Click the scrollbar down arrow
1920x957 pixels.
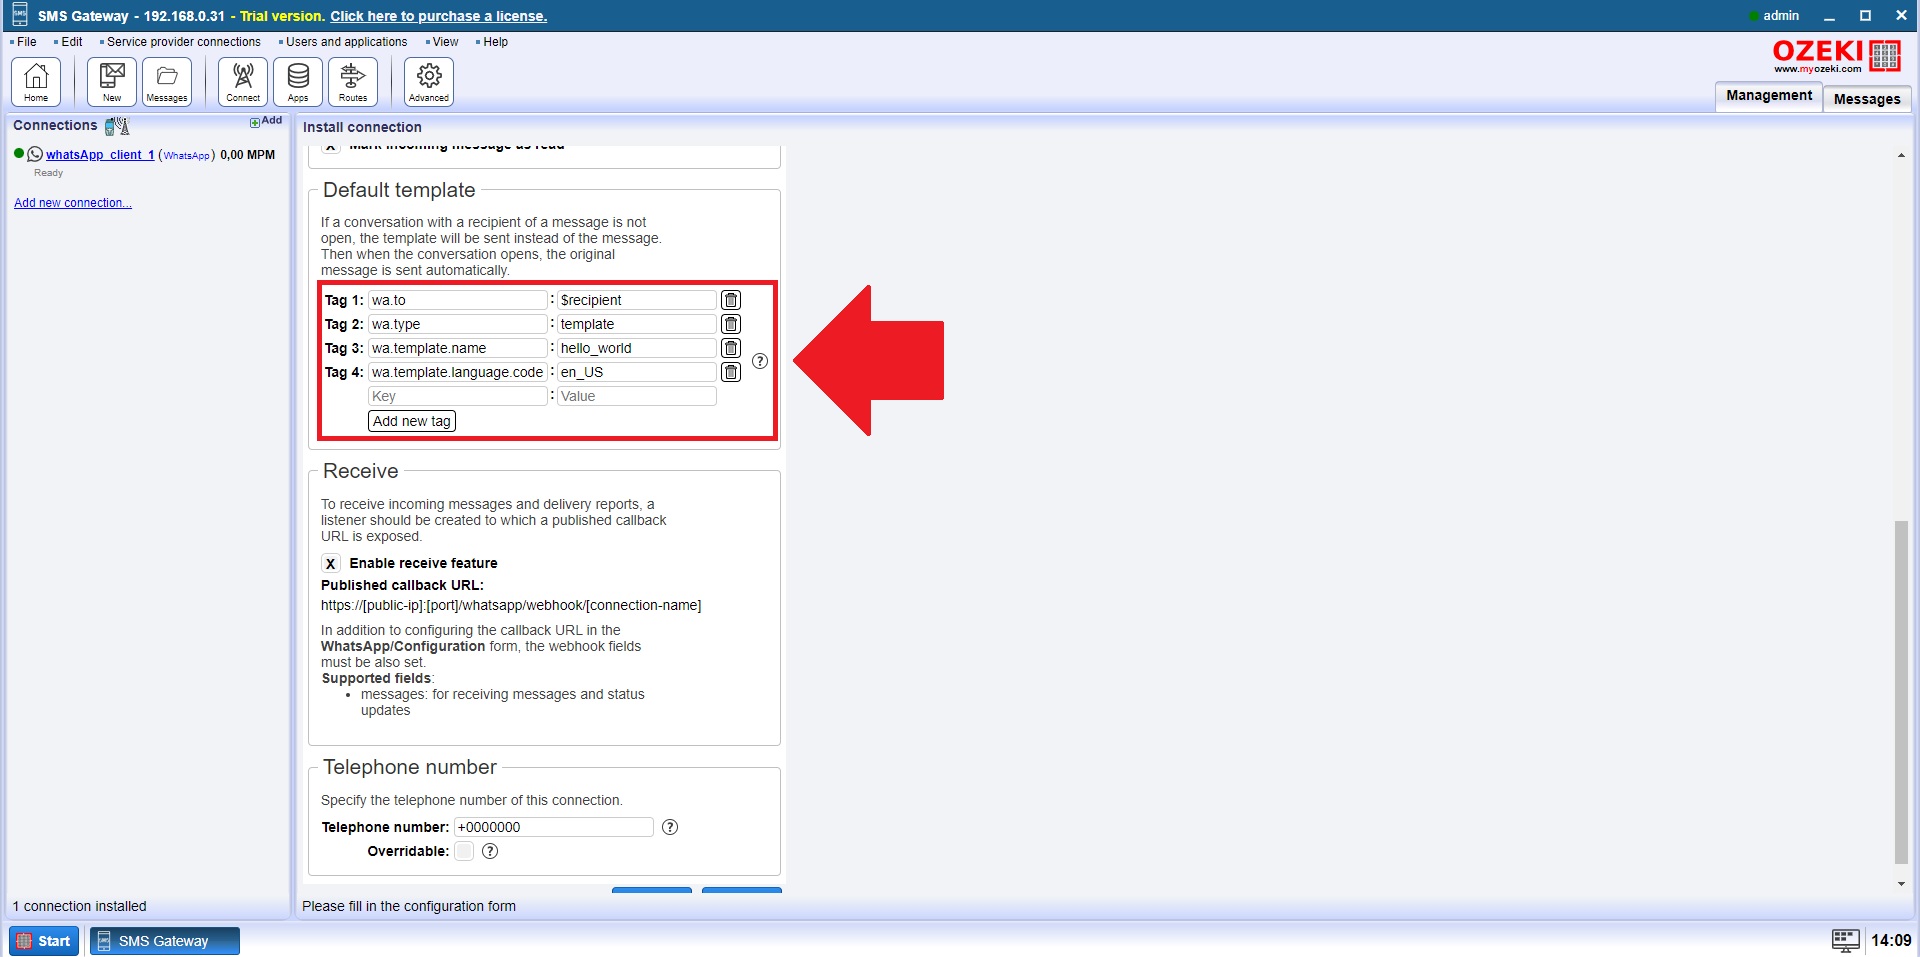point(1901,884)
